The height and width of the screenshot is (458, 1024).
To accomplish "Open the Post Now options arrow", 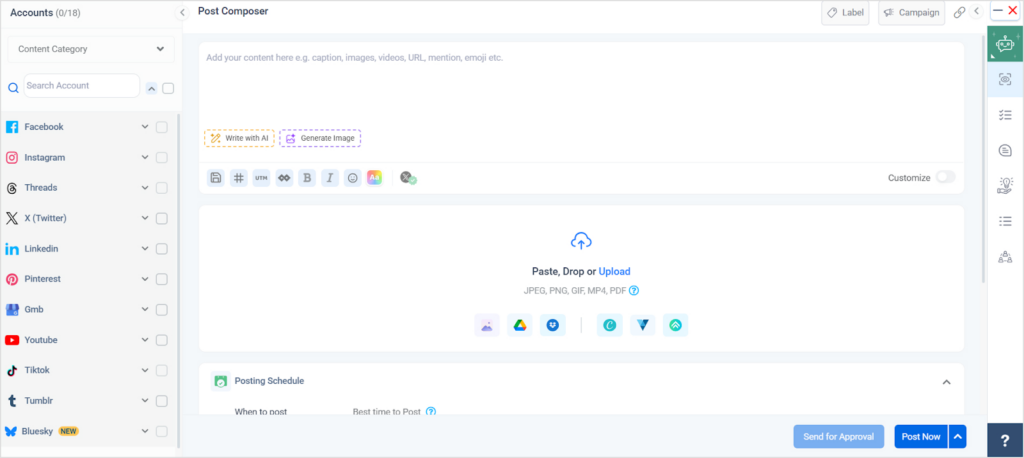I will pos(957,436).
